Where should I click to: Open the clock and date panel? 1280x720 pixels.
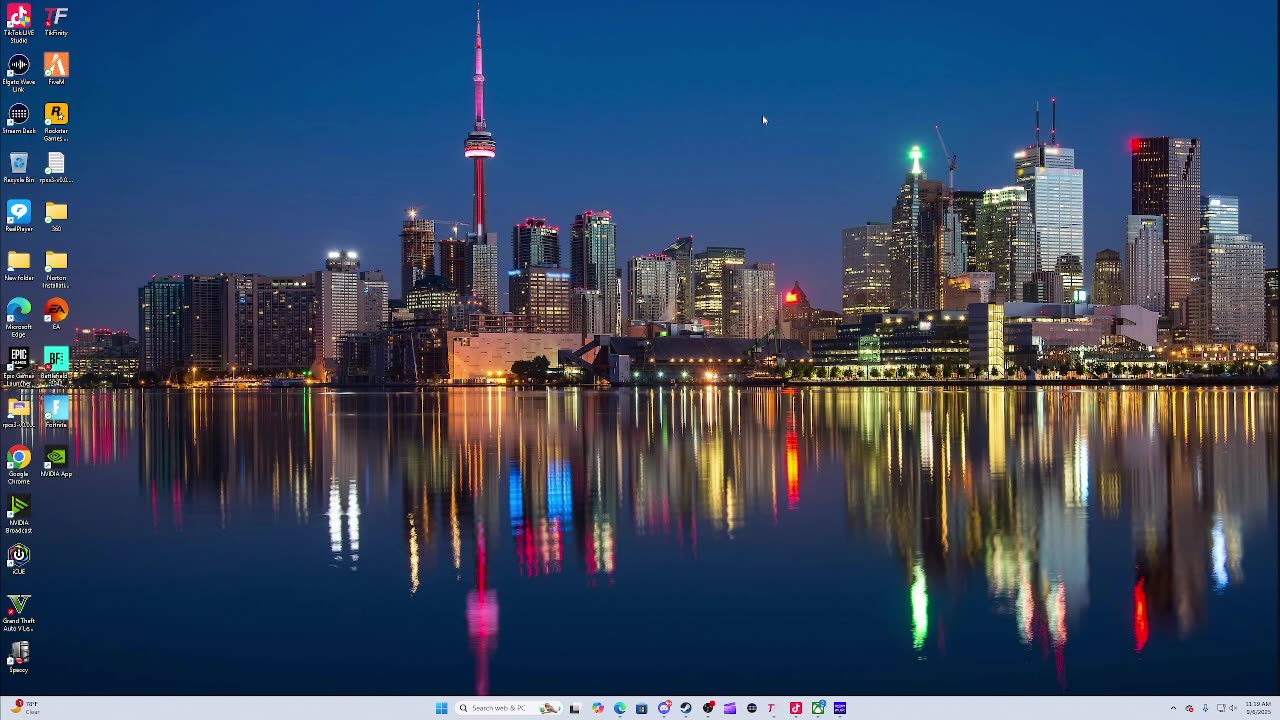pyautogui.click(x=1258, y=708)
